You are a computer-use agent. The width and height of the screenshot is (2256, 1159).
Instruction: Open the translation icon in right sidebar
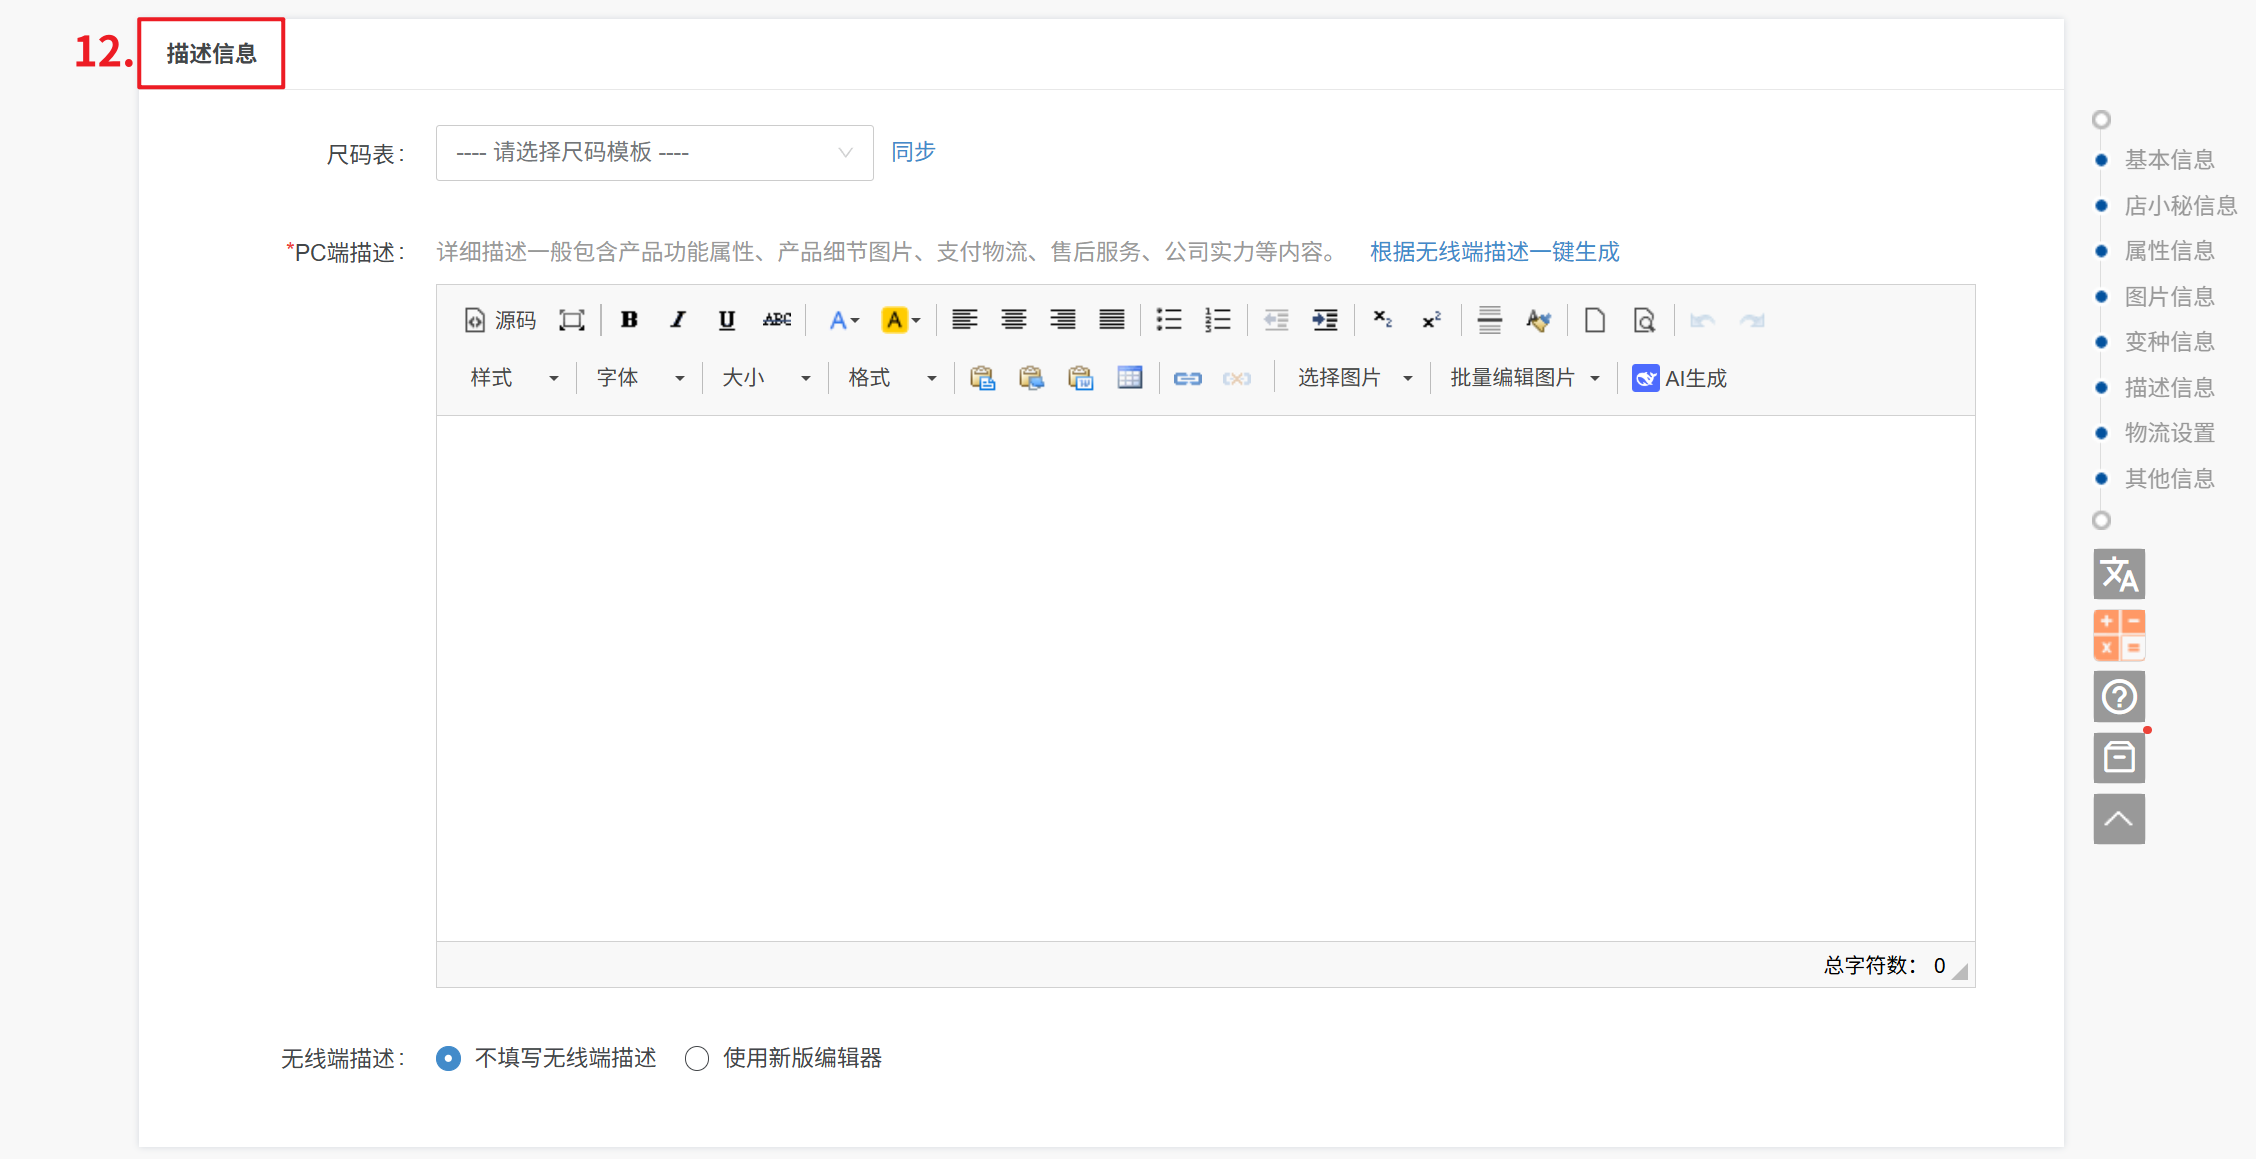[x=2119, y=574]
